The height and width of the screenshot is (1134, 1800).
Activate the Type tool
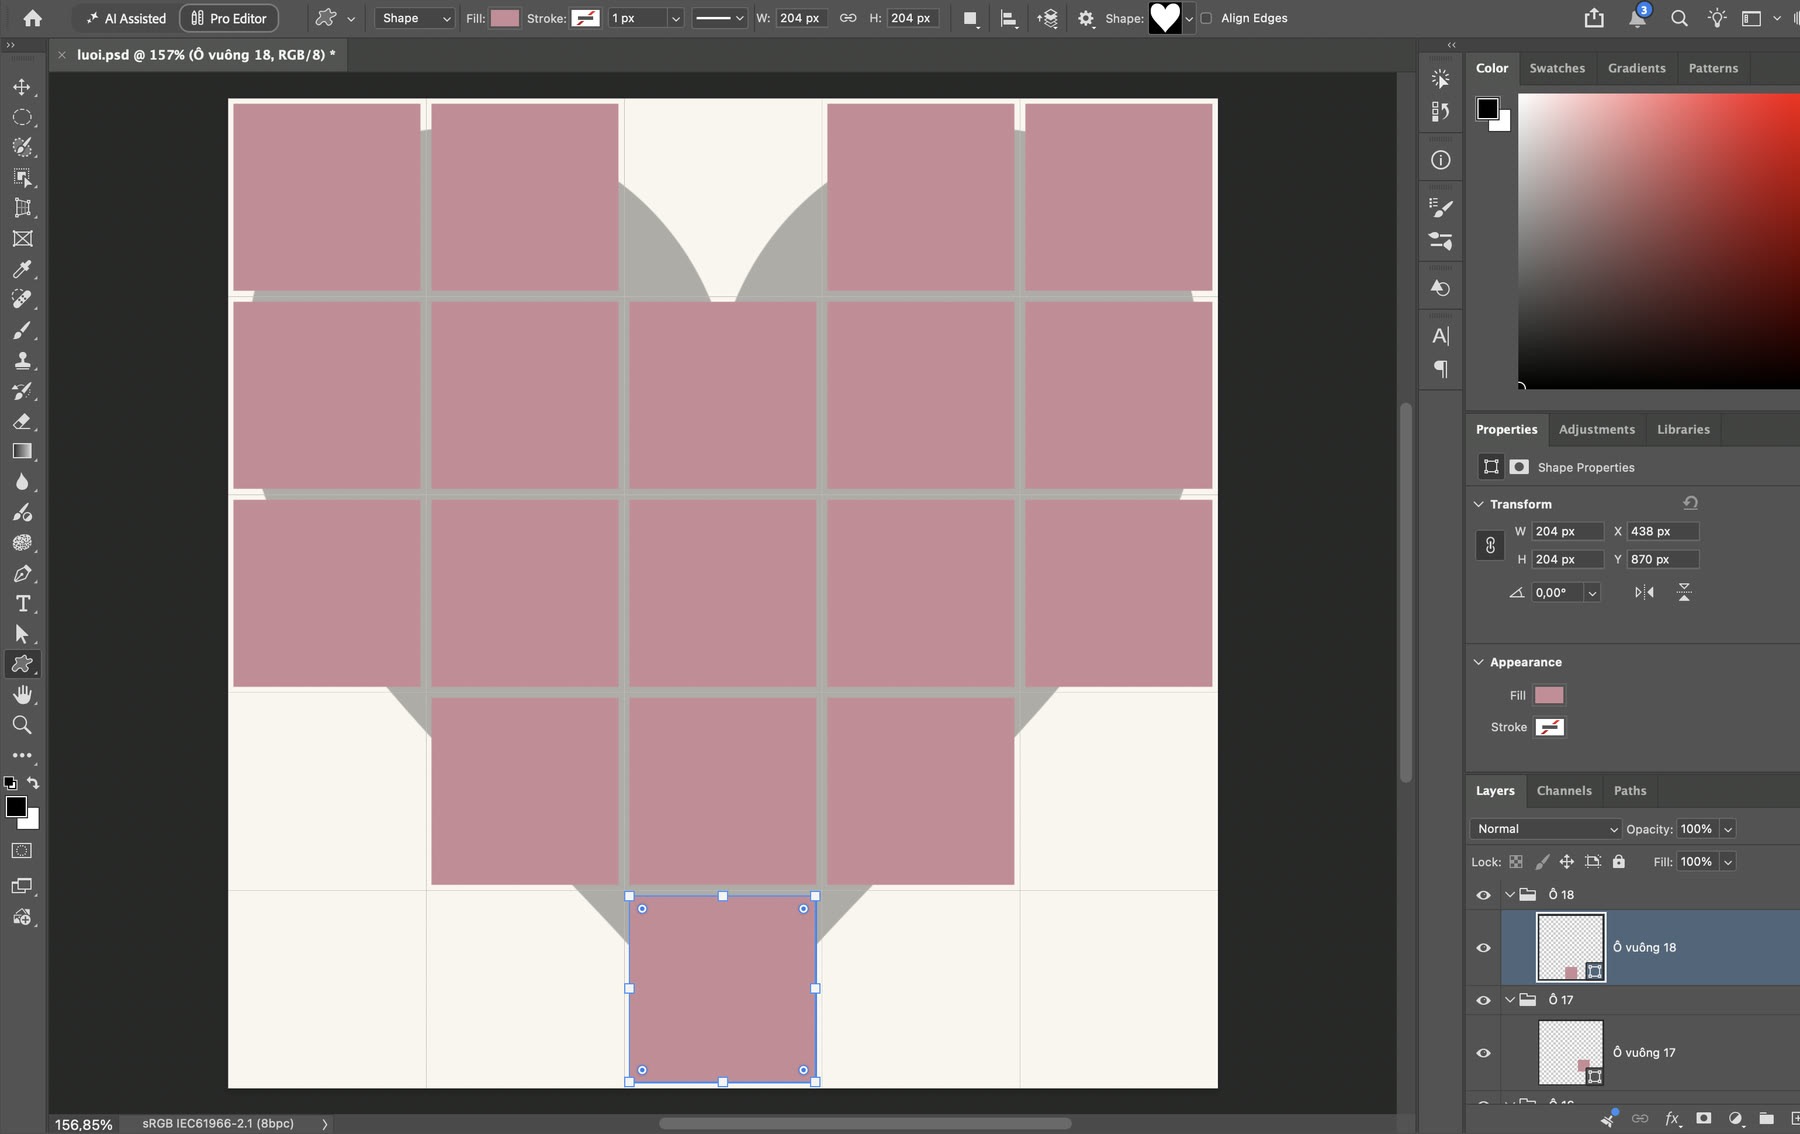pyautogui.click(x=22, y=603)
